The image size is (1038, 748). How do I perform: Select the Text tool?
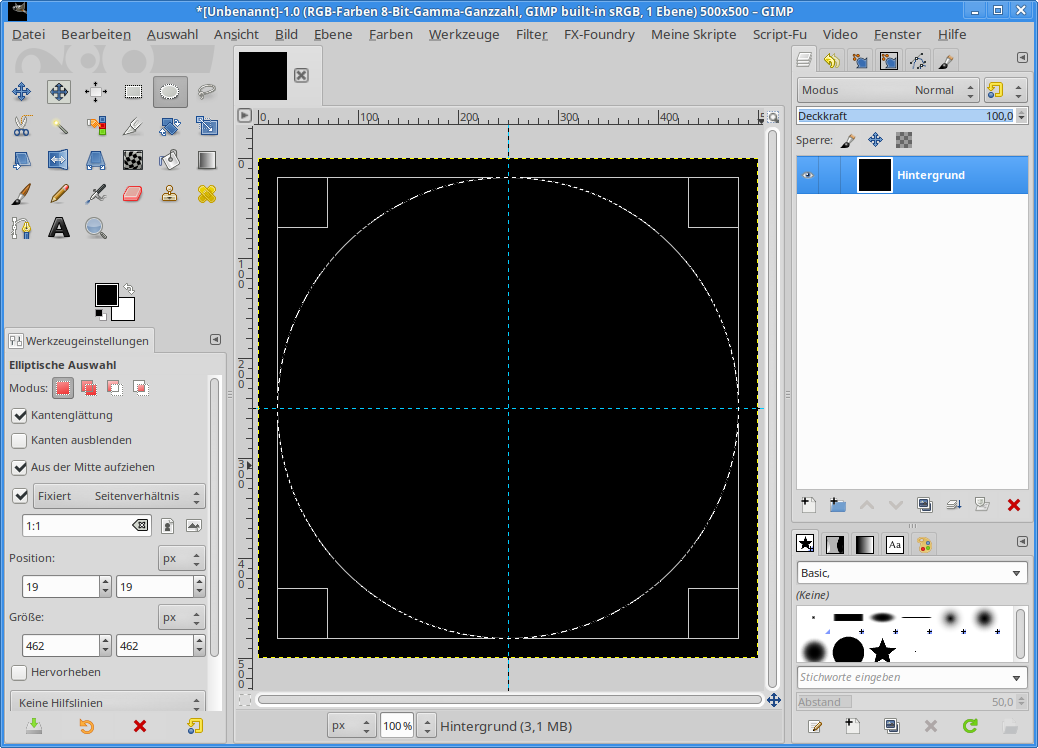(59, 228)
